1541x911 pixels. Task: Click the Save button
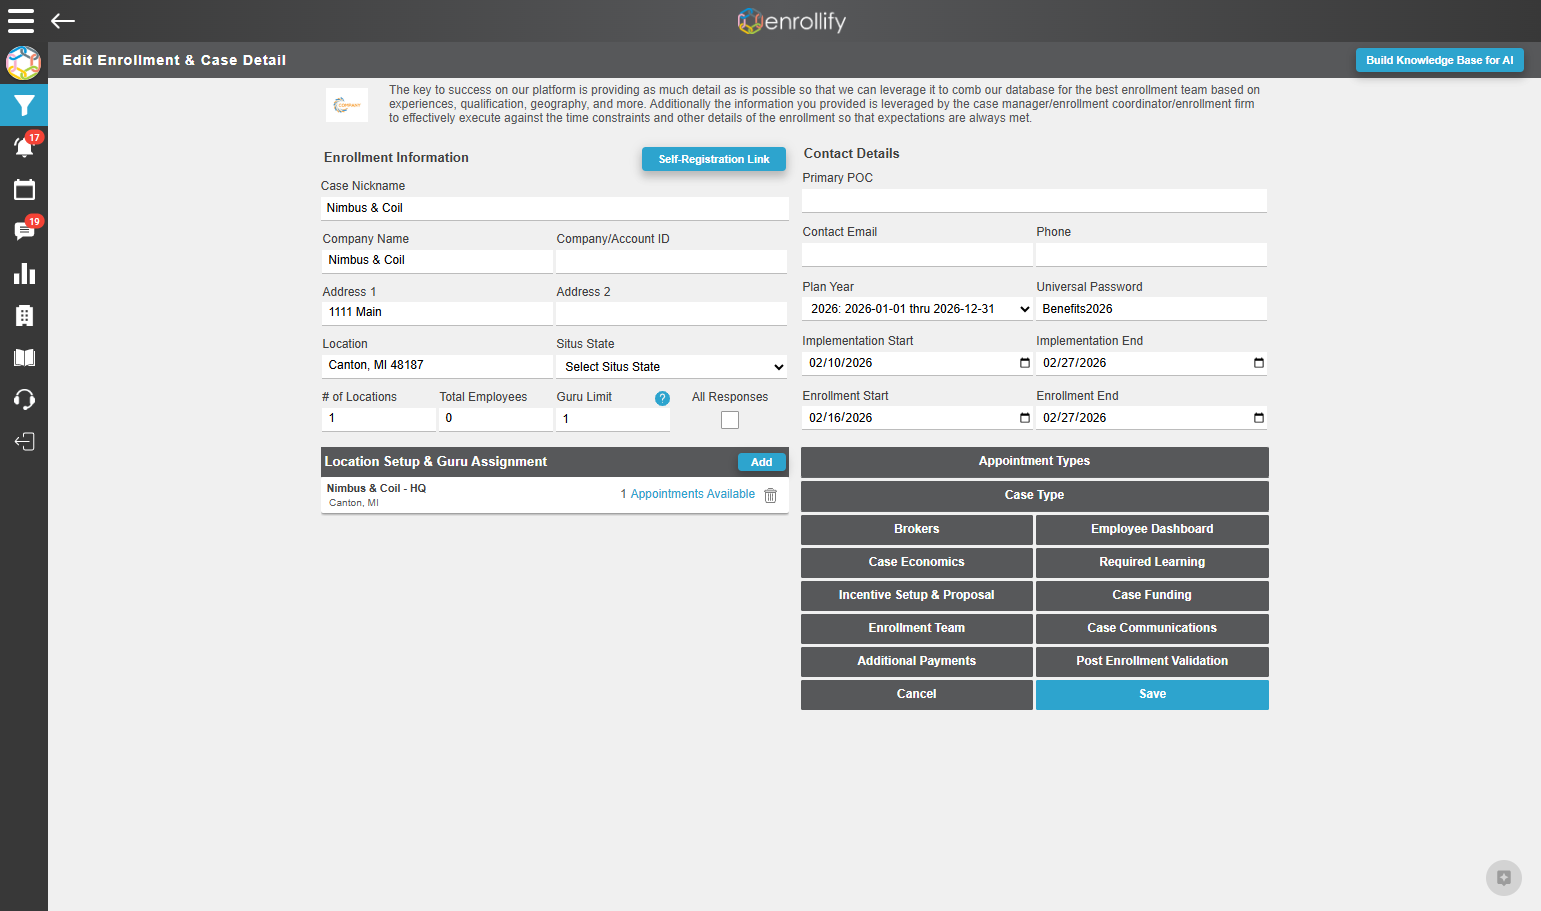(x=1152, y=695)
